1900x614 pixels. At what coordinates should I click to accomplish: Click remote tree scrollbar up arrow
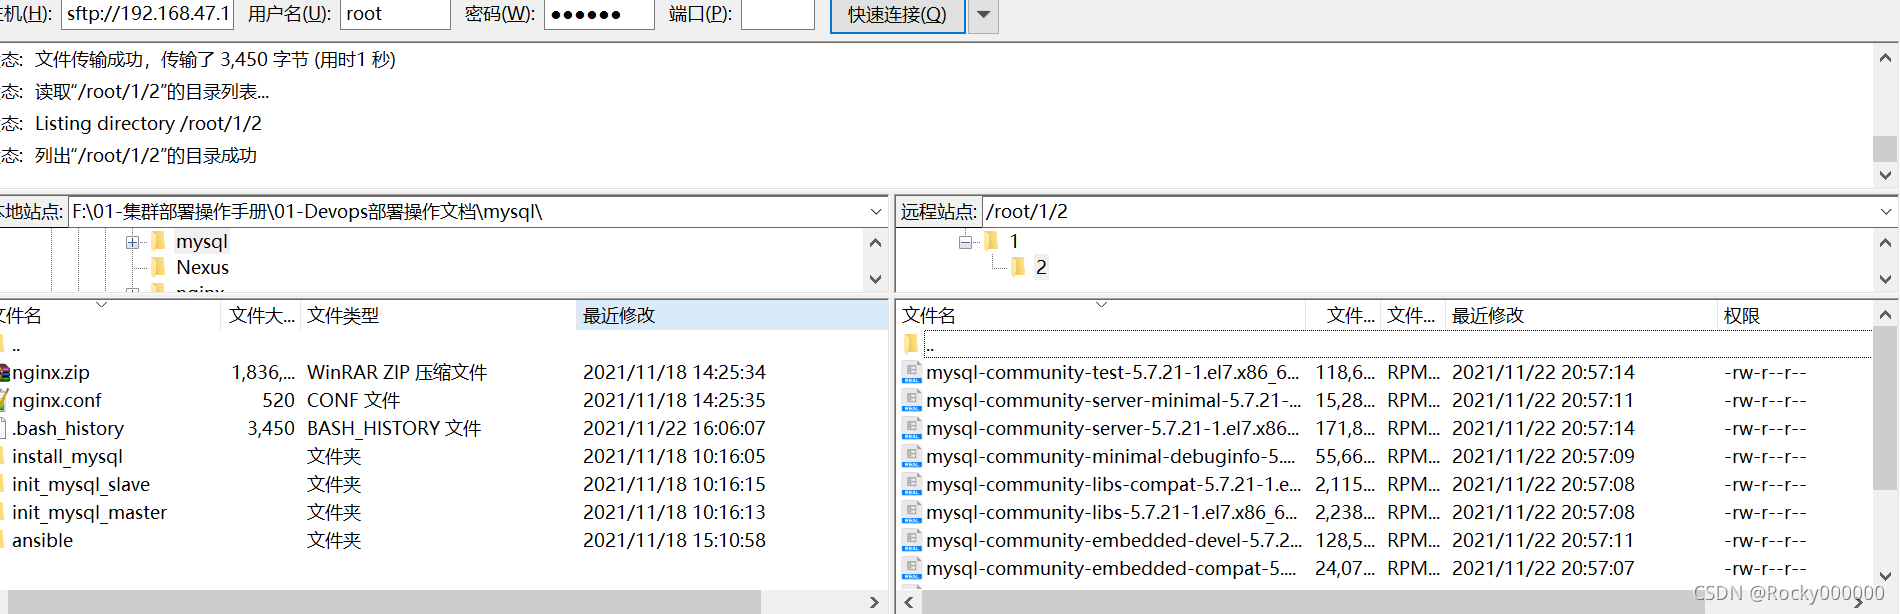[x=1885, y=242]
